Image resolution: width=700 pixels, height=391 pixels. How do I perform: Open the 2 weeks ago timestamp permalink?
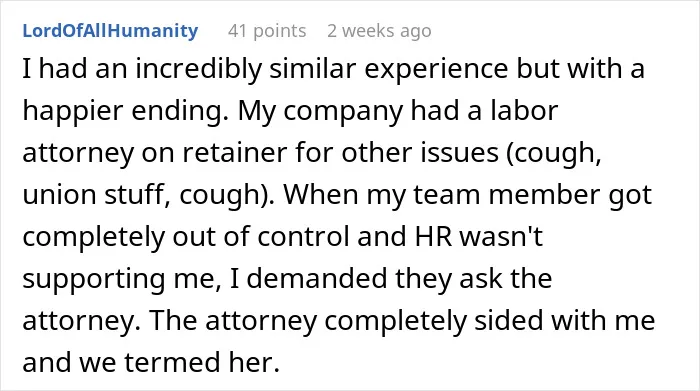coord(379,31)
